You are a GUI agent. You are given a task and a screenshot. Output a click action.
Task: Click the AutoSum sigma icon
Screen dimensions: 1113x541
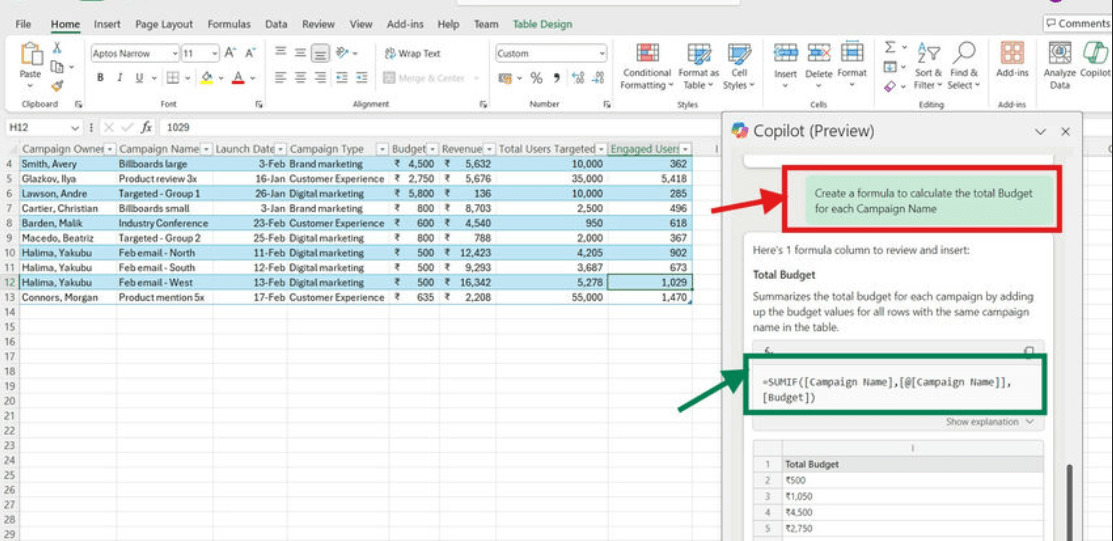pyautogui.click(x=890, y=47)
